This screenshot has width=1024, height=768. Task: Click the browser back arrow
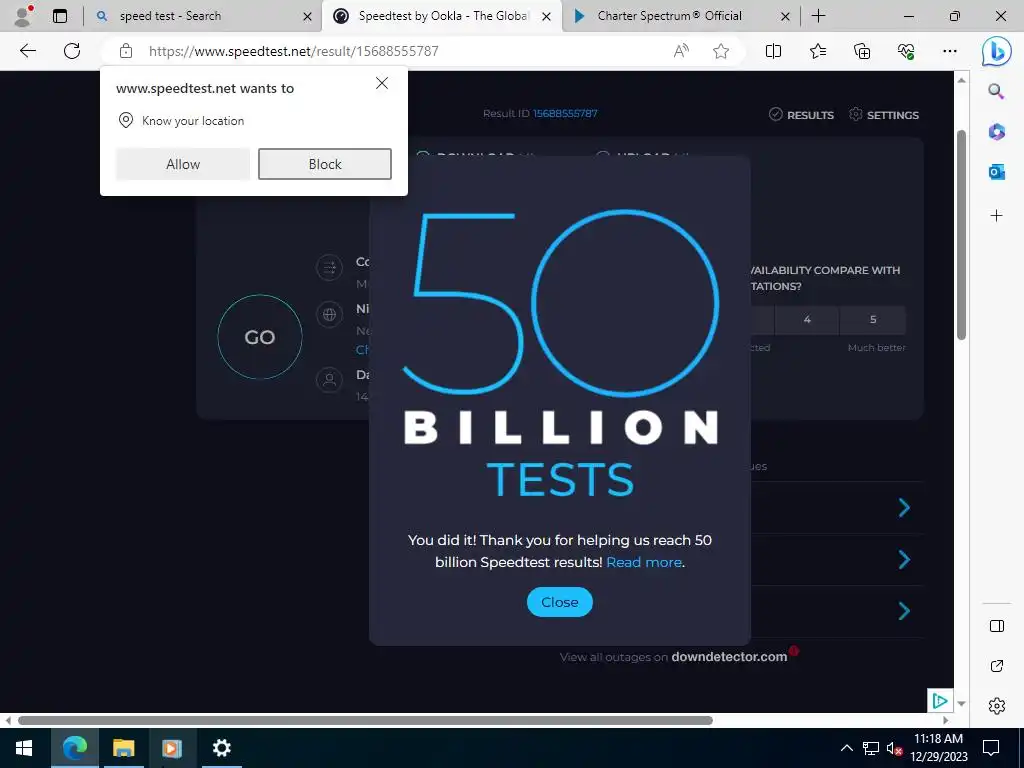(27, 51)
